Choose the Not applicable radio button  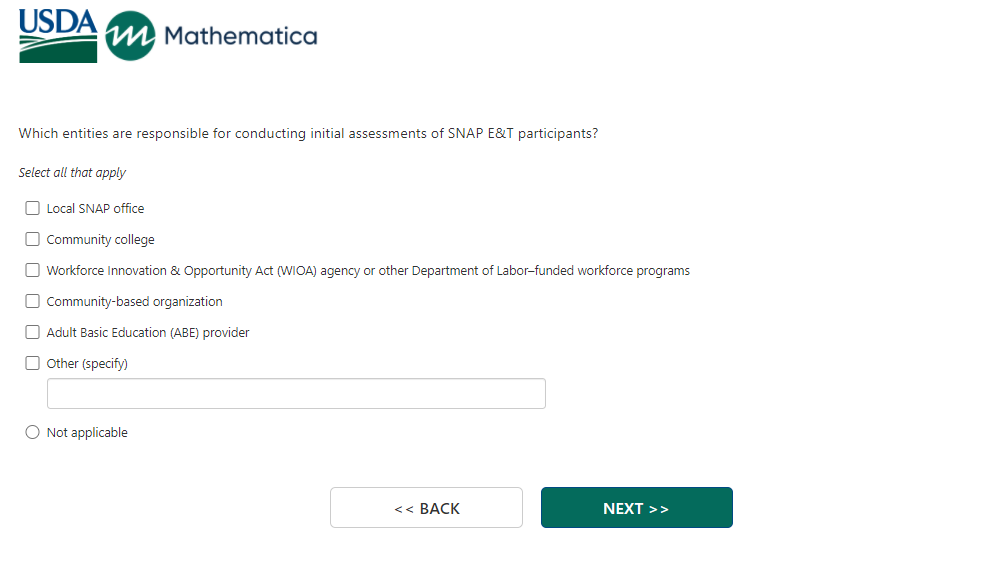[x=33, y=432]
